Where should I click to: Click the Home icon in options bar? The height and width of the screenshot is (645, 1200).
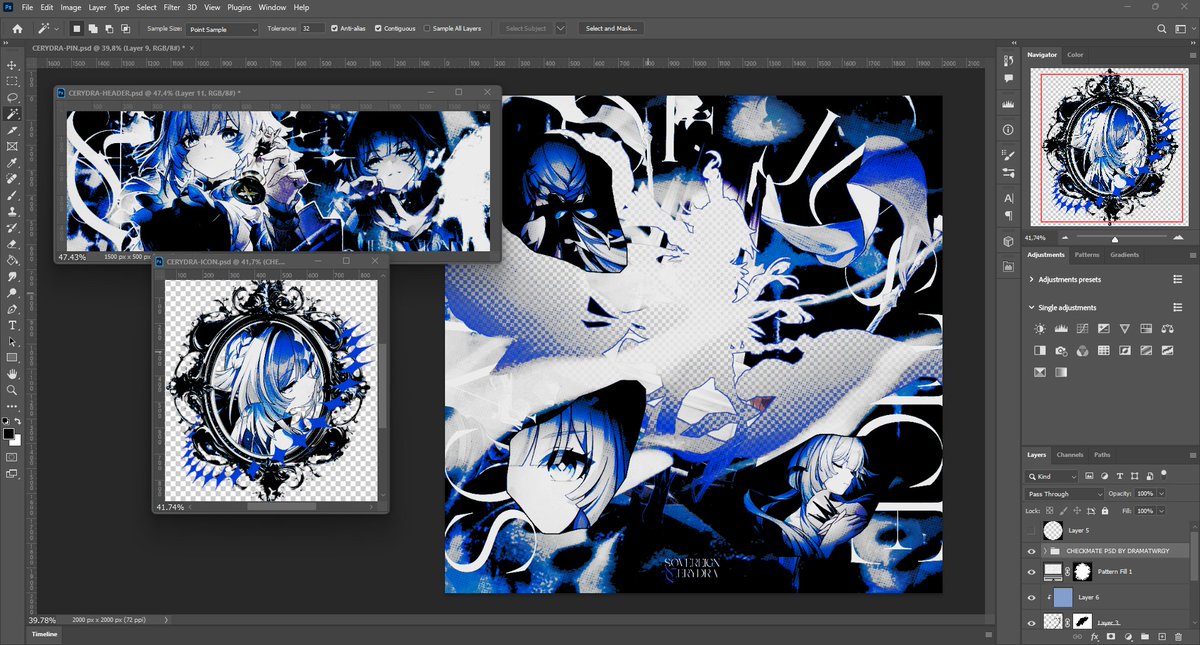17,28
